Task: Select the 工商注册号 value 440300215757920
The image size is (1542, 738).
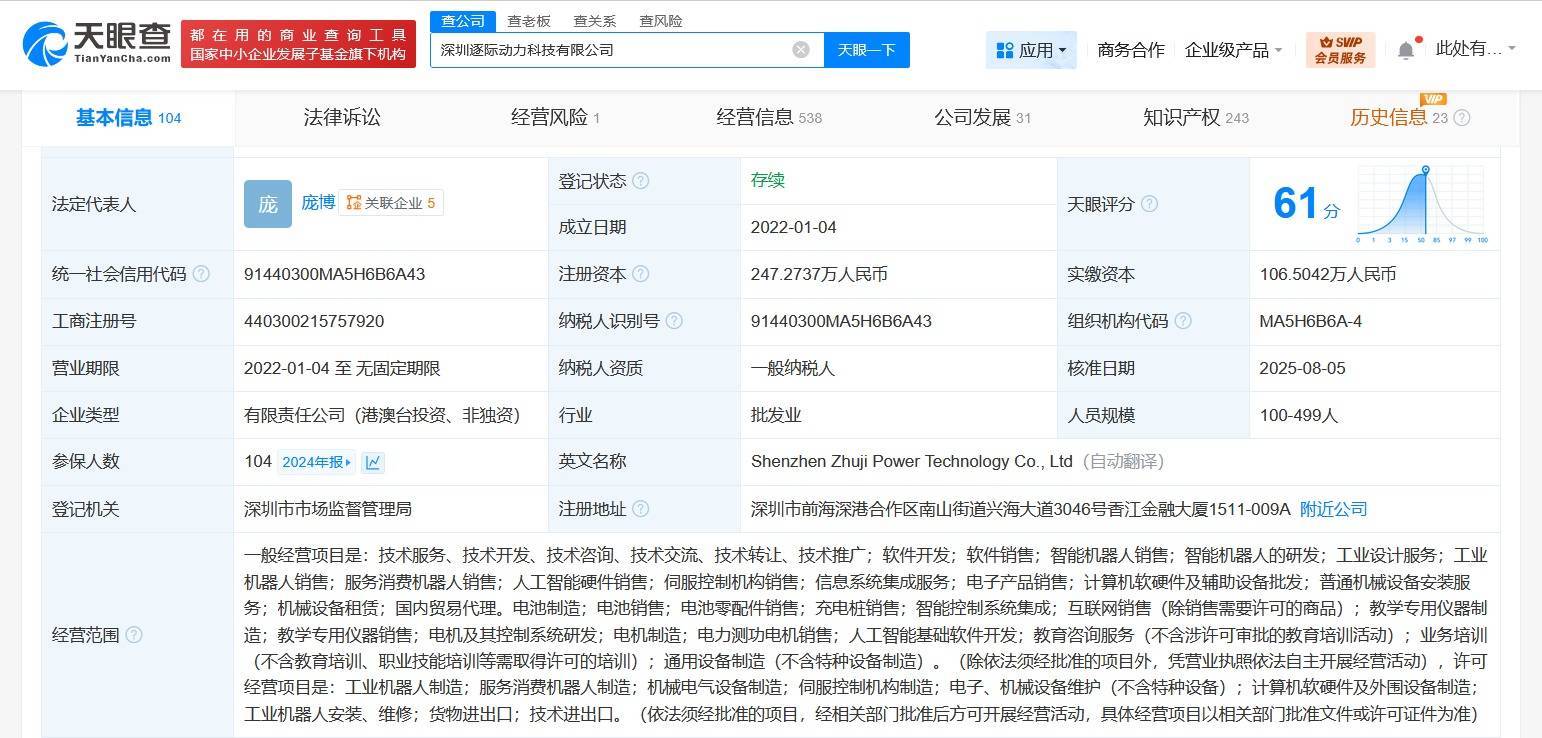Action: point(314,321)
